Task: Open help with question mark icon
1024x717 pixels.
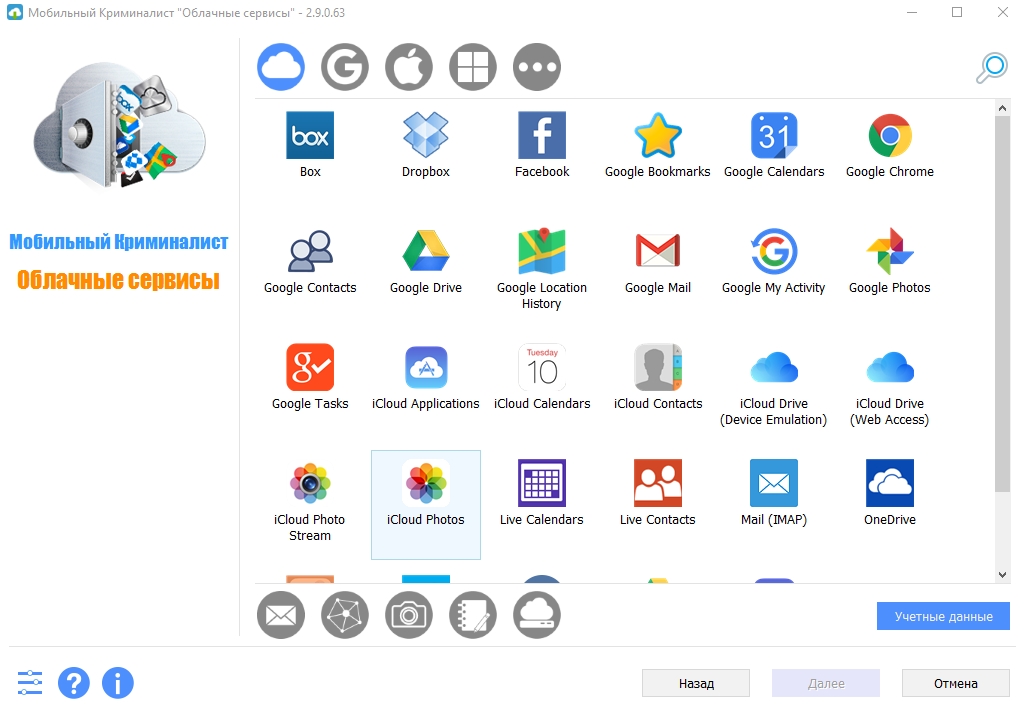Action: [74, 683]
